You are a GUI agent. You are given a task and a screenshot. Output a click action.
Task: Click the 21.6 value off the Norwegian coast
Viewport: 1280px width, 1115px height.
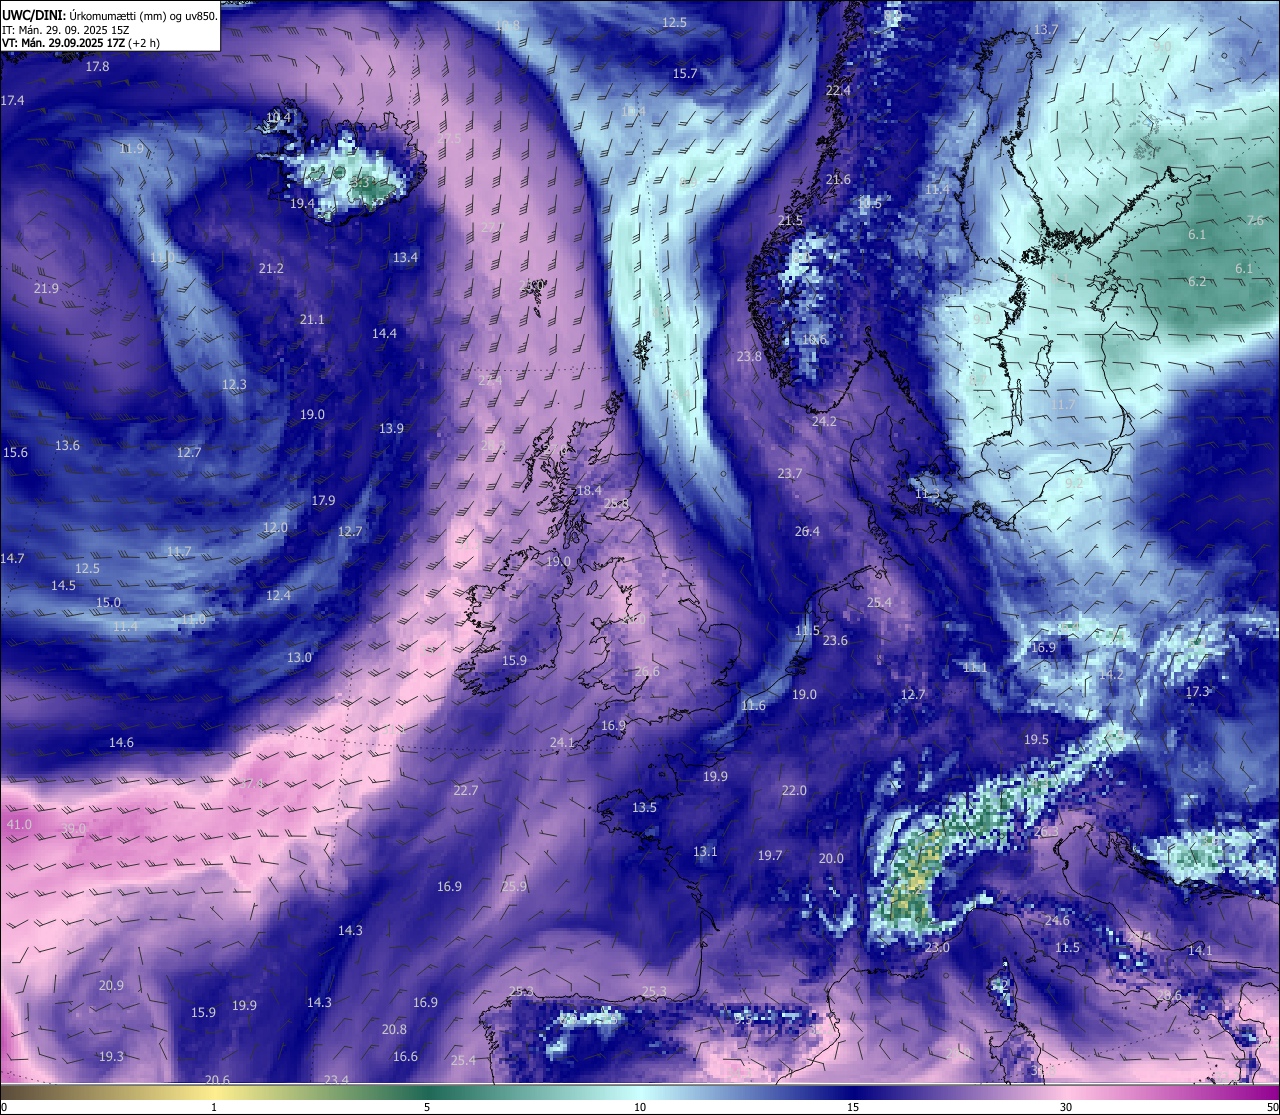point(838,180)
